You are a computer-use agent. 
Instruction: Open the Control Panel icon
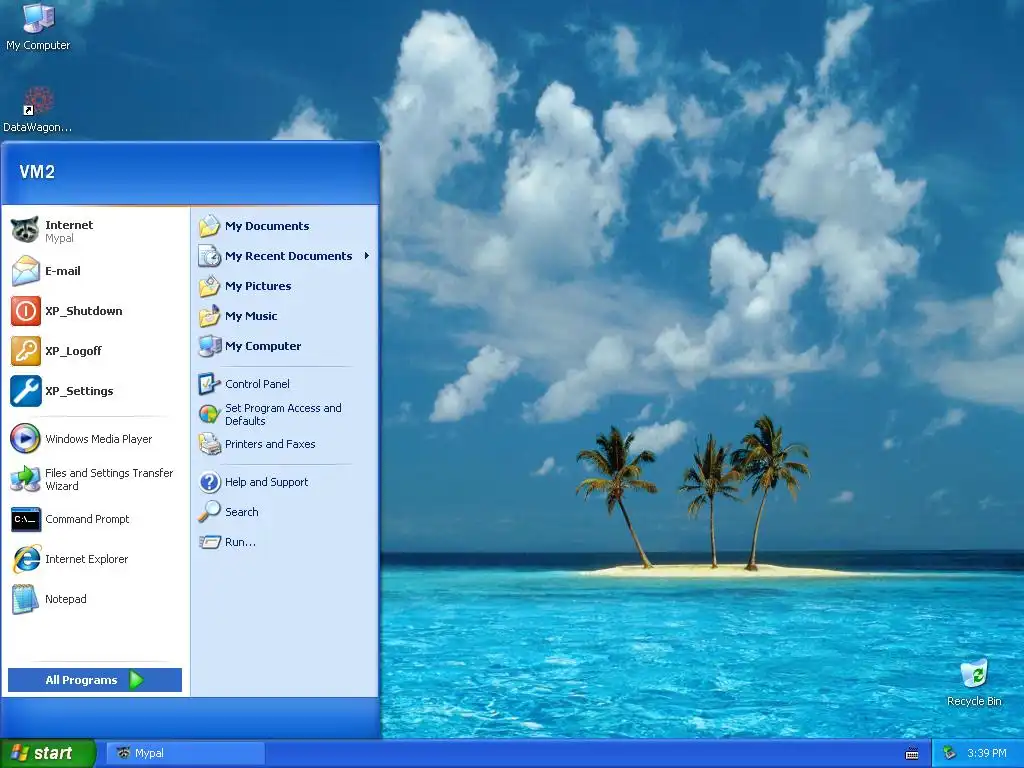coord(210,384)
